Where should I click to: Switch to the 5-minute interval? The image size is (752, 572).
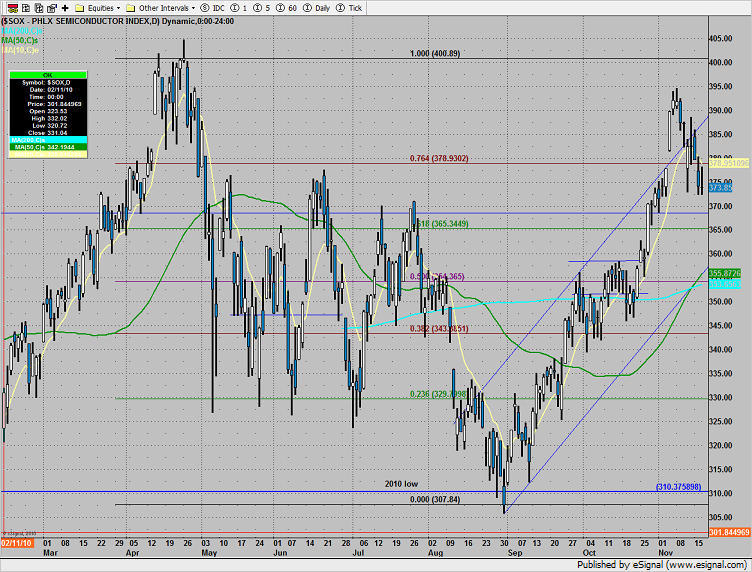tap(262, 8)
